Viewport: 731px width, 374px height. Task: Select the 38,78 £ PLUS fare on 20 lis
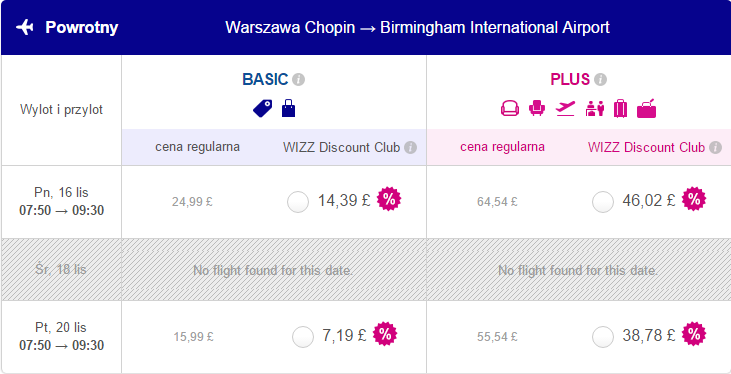tap(603, 337)
